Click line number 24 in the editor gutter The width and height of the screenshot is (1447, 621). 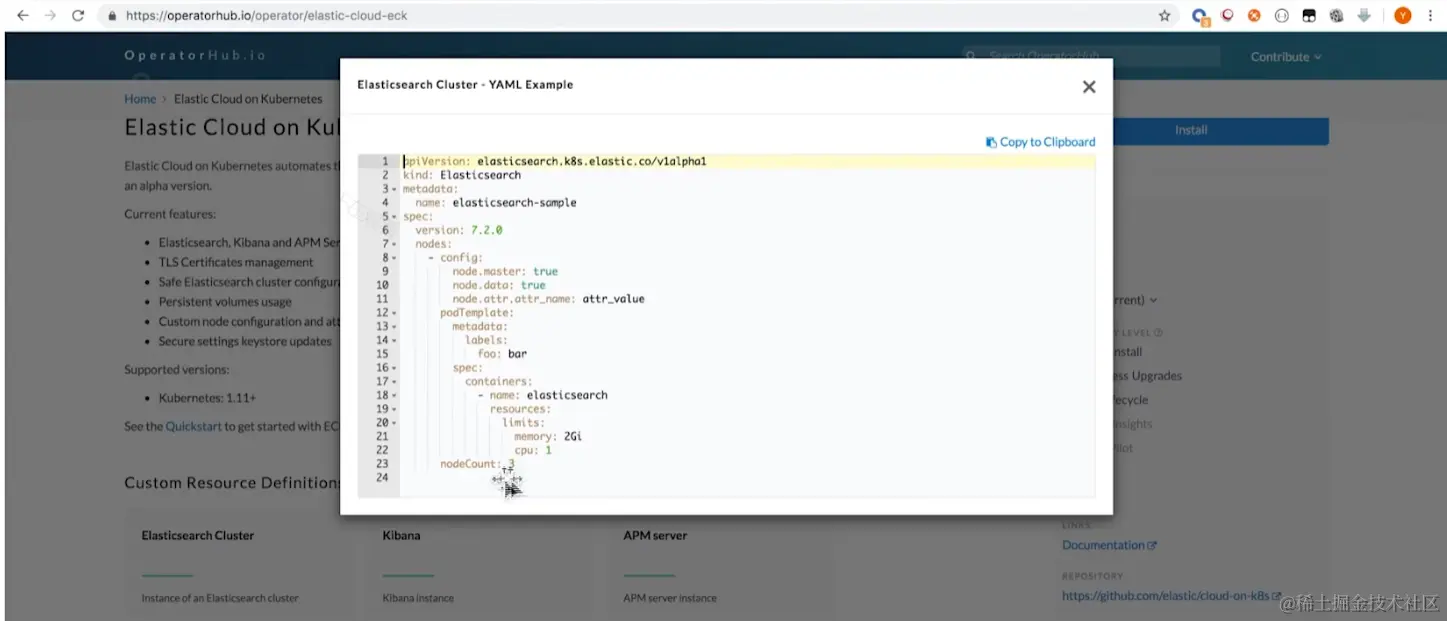click(381, 478)
